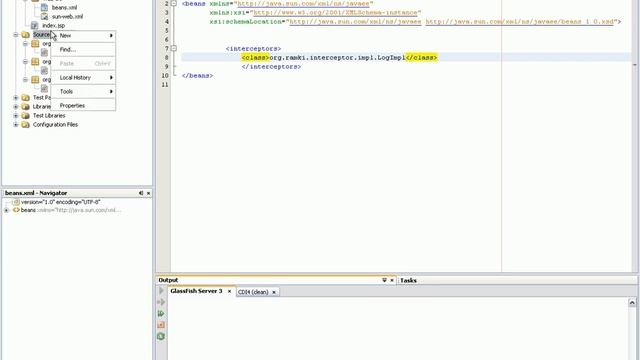640x360 pixels.
Task: Click the beans_1_0.xsd URL on line 4
Action: [519, 22]
